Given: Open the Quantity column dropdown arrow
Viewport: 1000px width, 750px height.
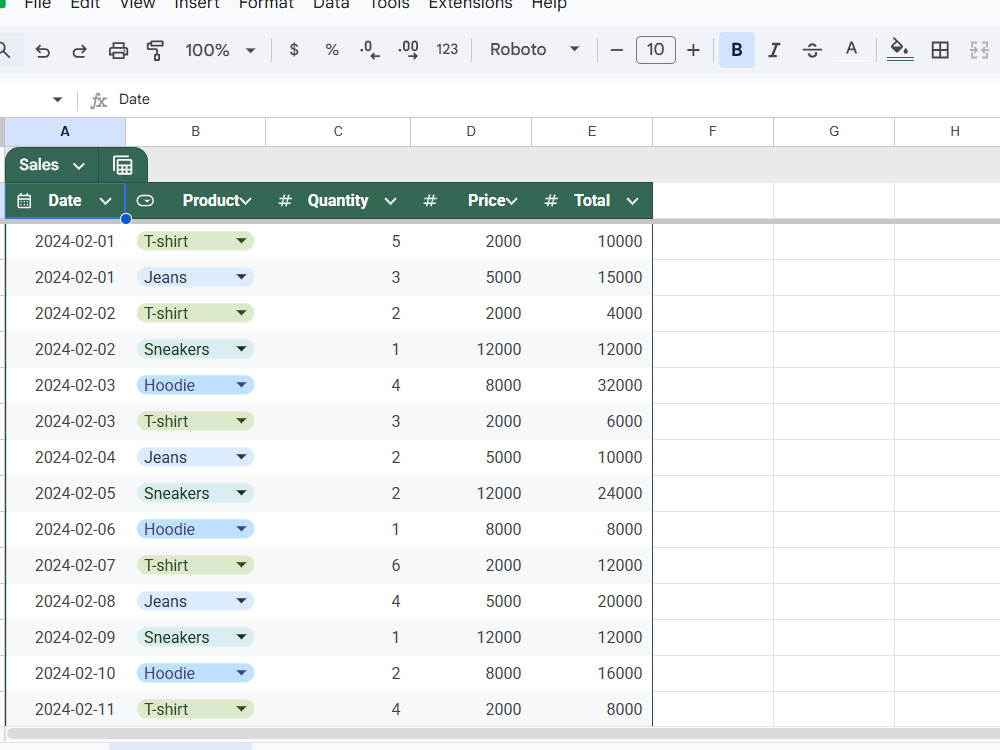Looking at the screenshot, I should [x=390, y=202].
